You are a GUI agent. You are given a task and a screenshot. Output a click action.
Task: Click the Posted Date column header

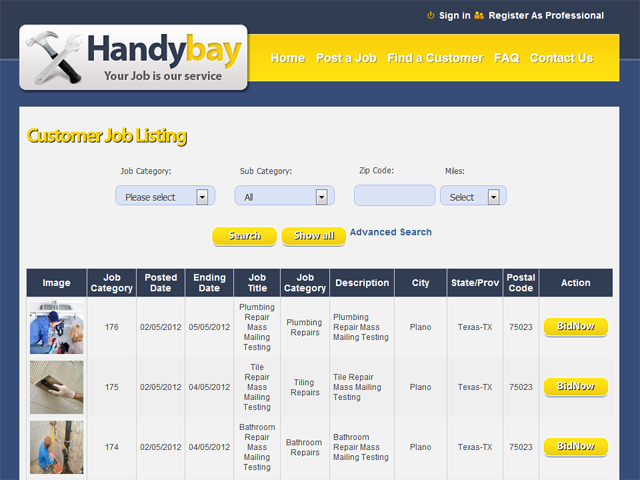click(x=160, y=282)
